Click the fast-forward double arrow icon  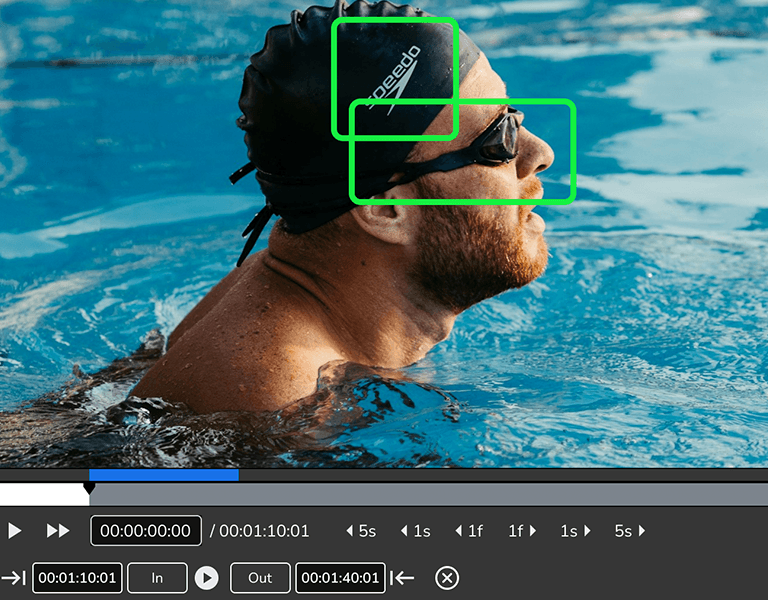pyautogui.click(x=58, y=531)
